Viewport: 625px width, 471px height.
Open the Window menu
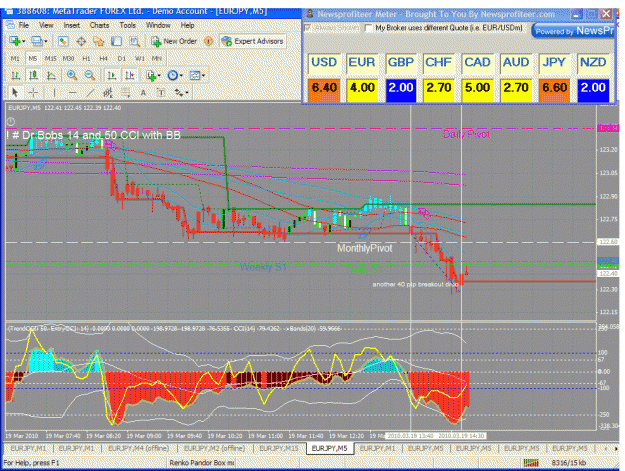[158, 25]
